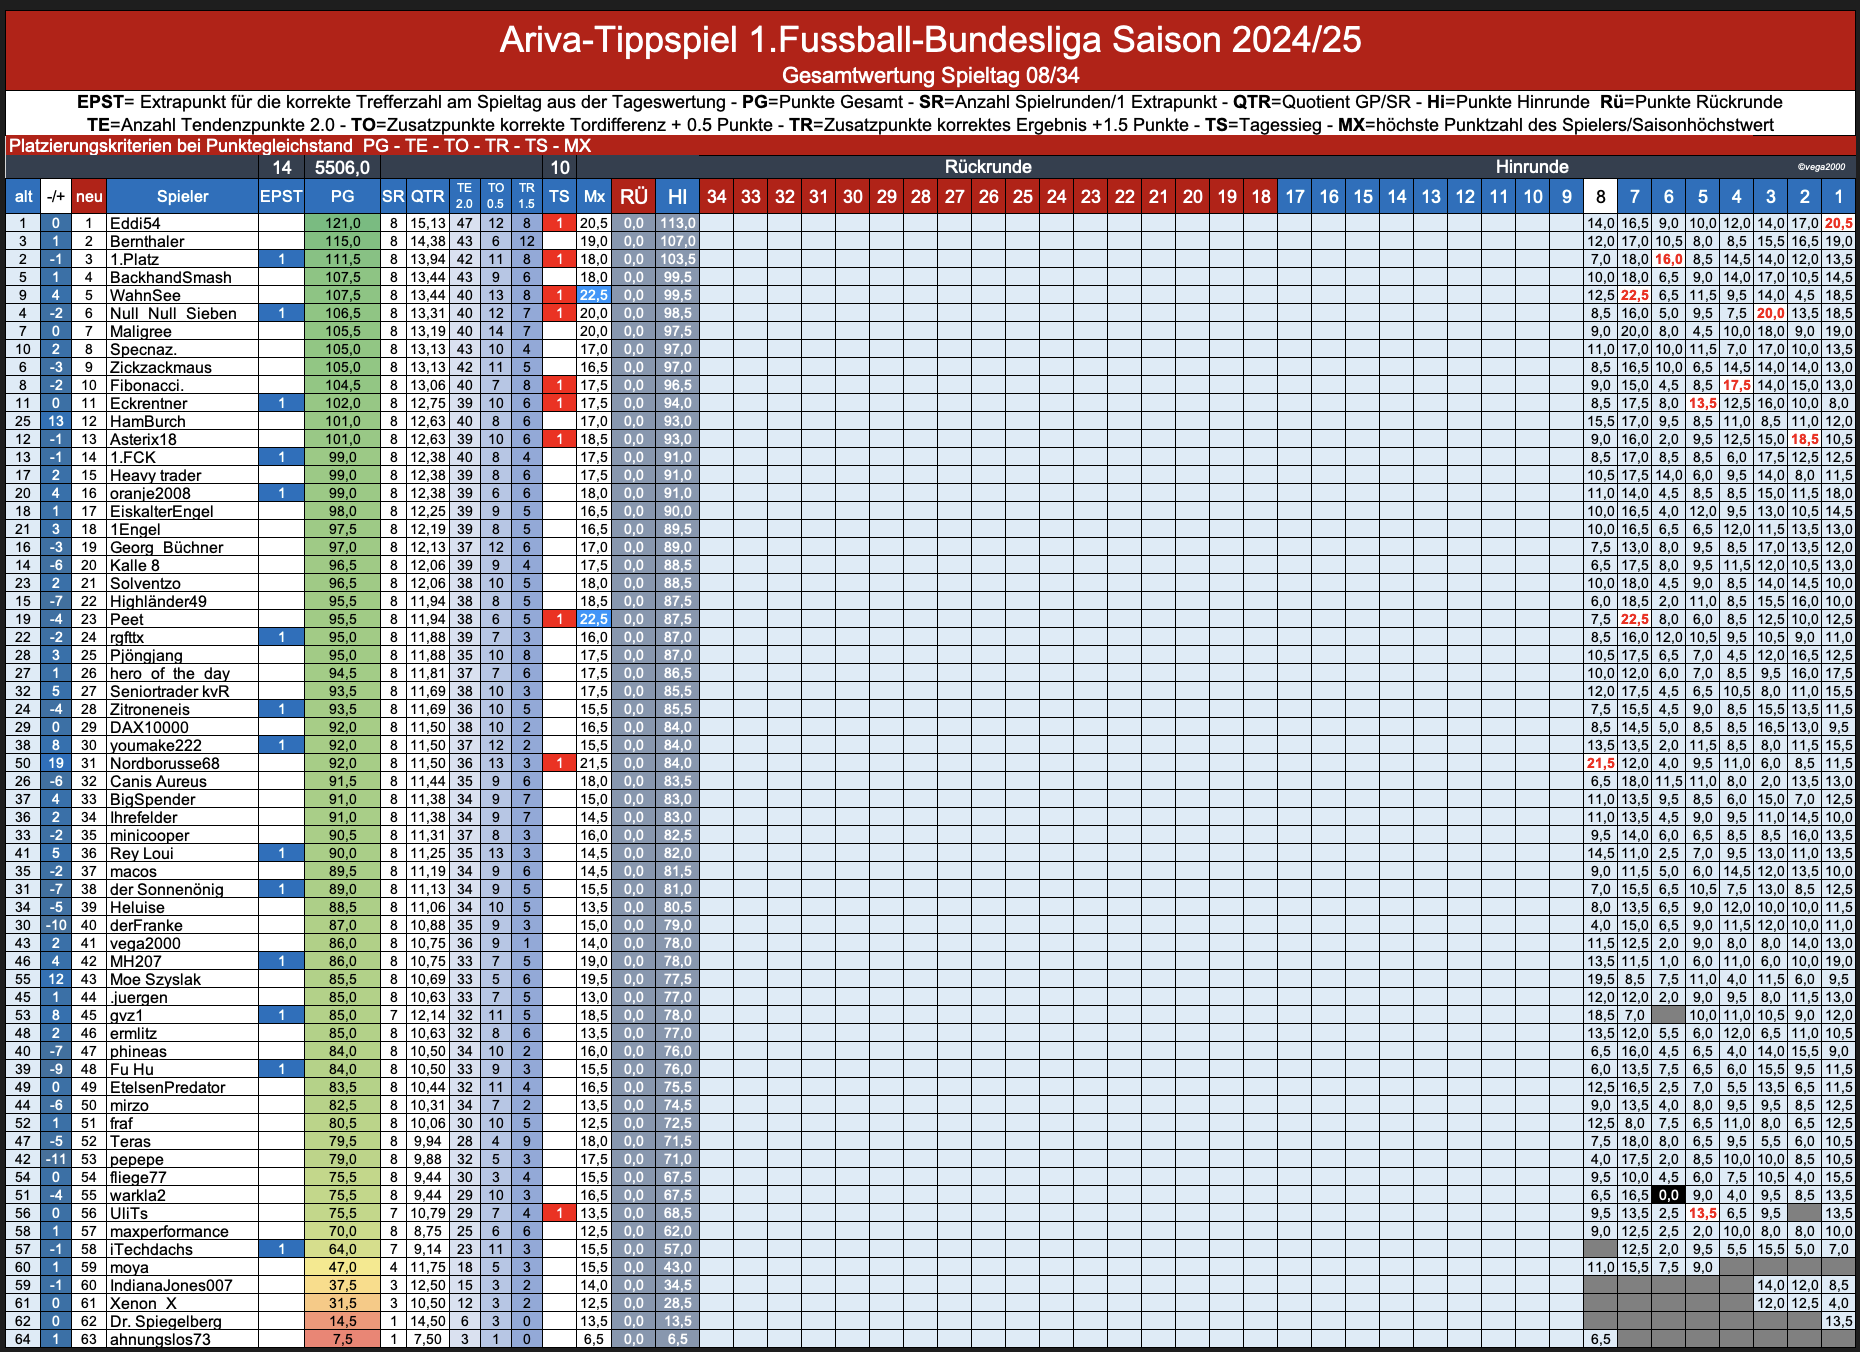Screen dimensions: 1860x1352
Task: Select player name 'Dr. Spiegelberg'
Action: click(165, 1321)
